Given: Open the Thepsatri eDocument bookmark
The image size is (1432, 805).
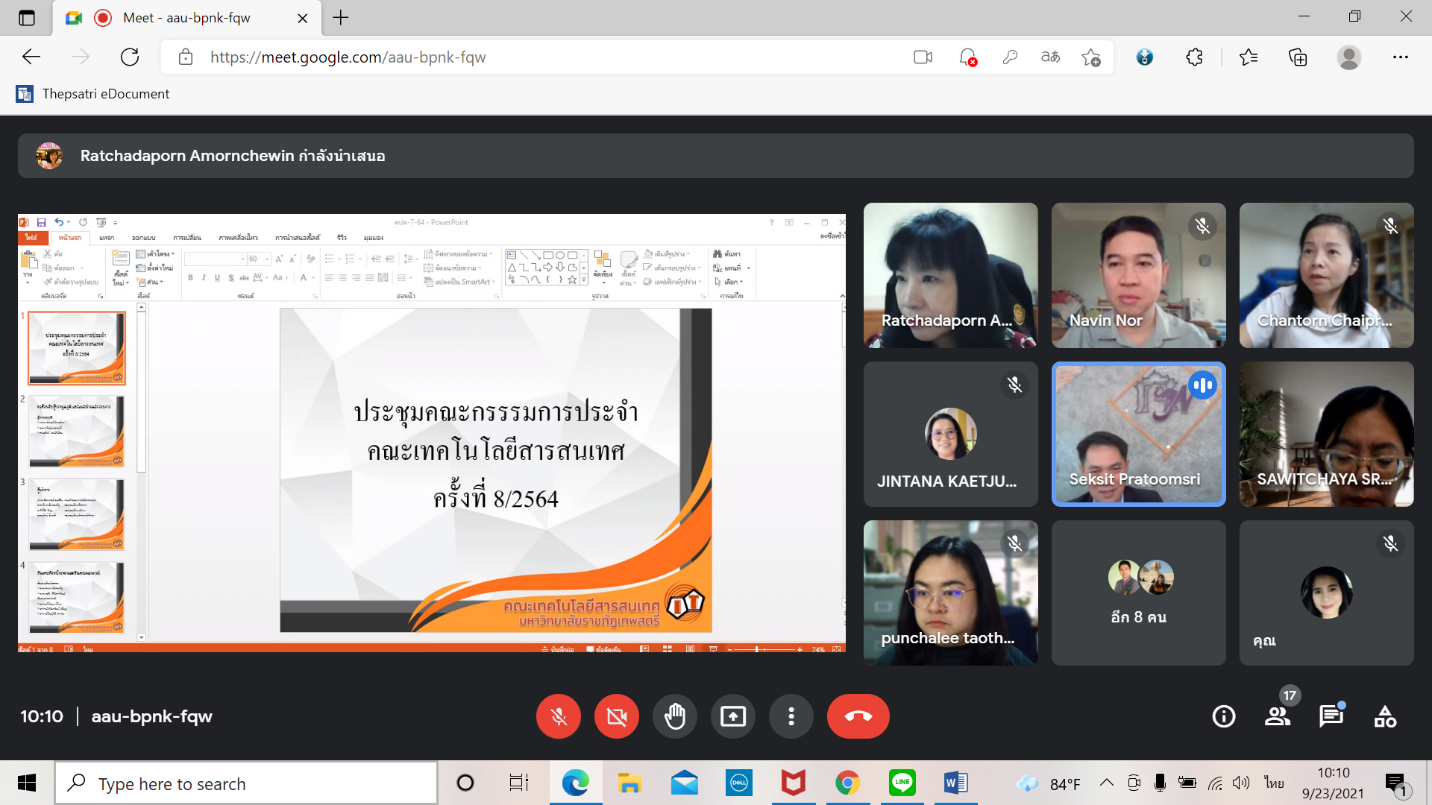Looking at the screenshot, I should coord(93,94).
